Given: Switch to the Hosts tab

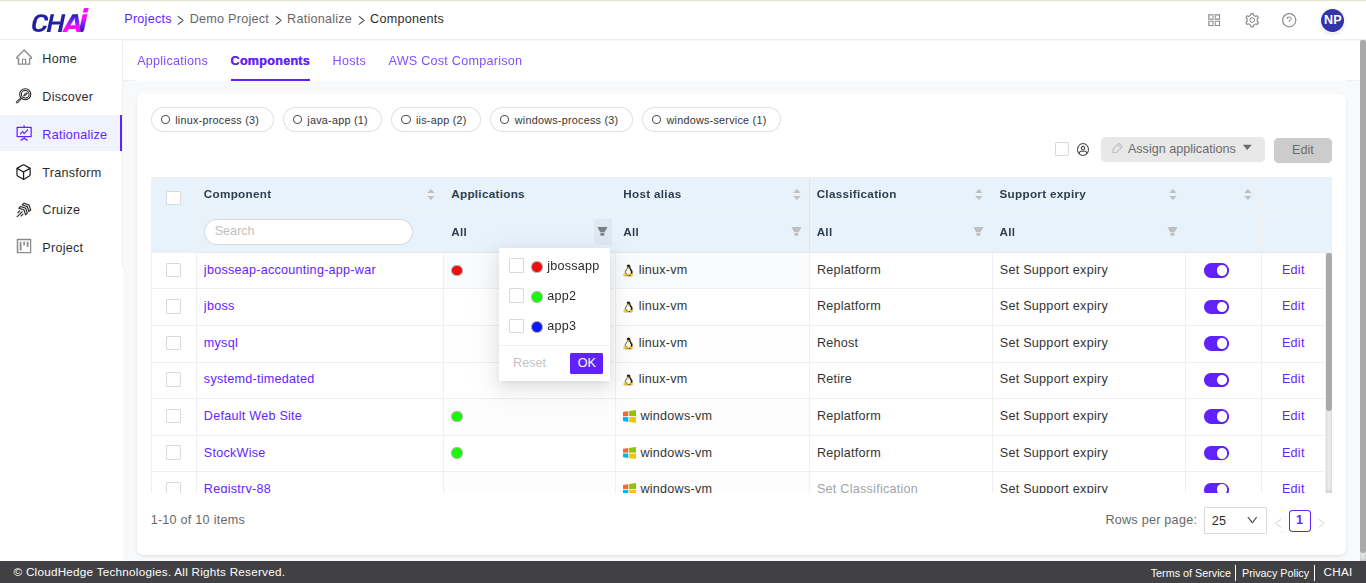Looking at the screenshot, I should click(349, 61).
